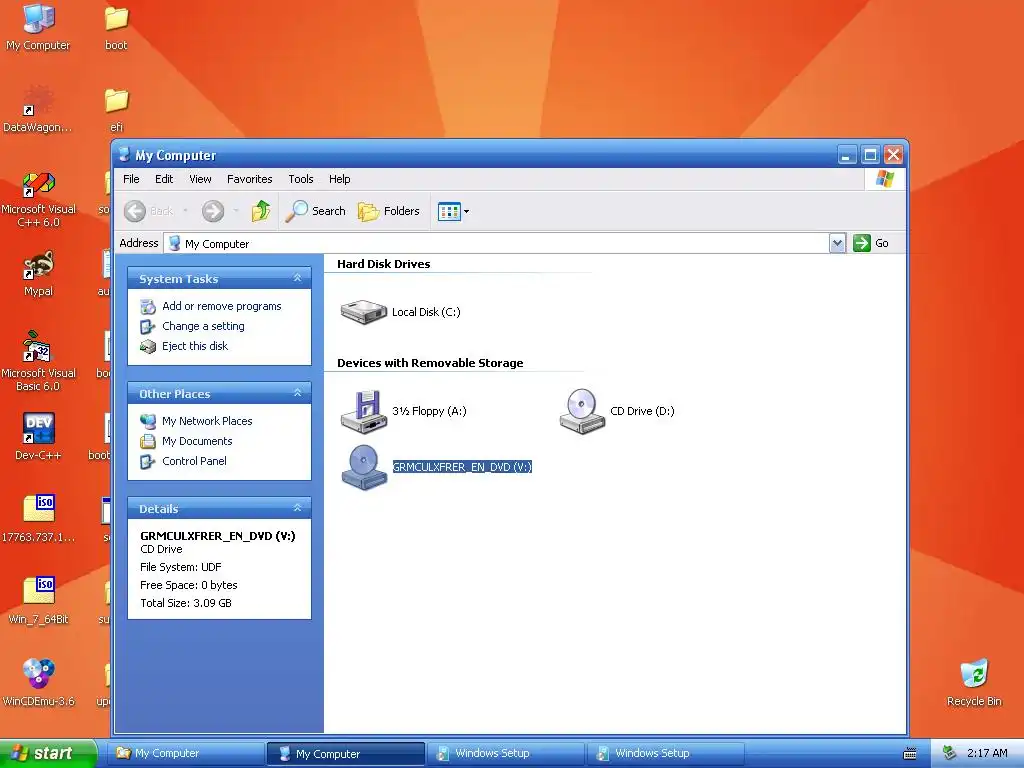Screen dimensions: 1024x768
Task: Select the Recycle Bin icon
Action: coord(974,682)
